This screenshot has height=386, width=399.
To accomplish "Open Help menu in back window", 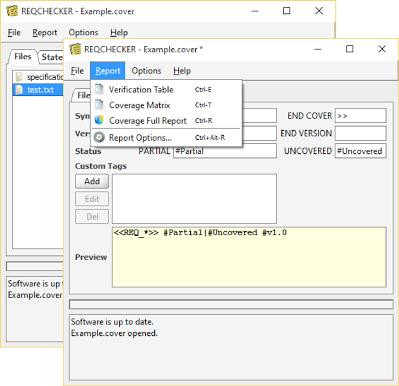I will [x=119, y=33].
